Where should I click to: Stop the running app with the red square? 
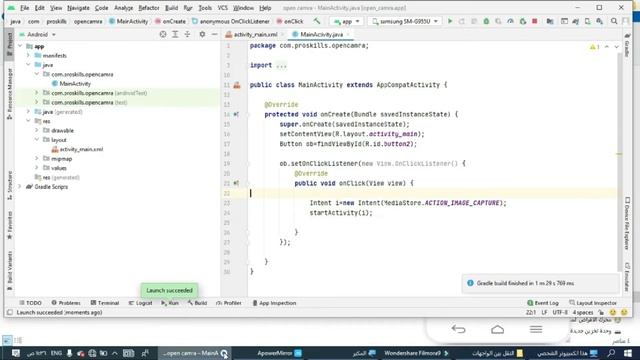(x=534, y=21)
